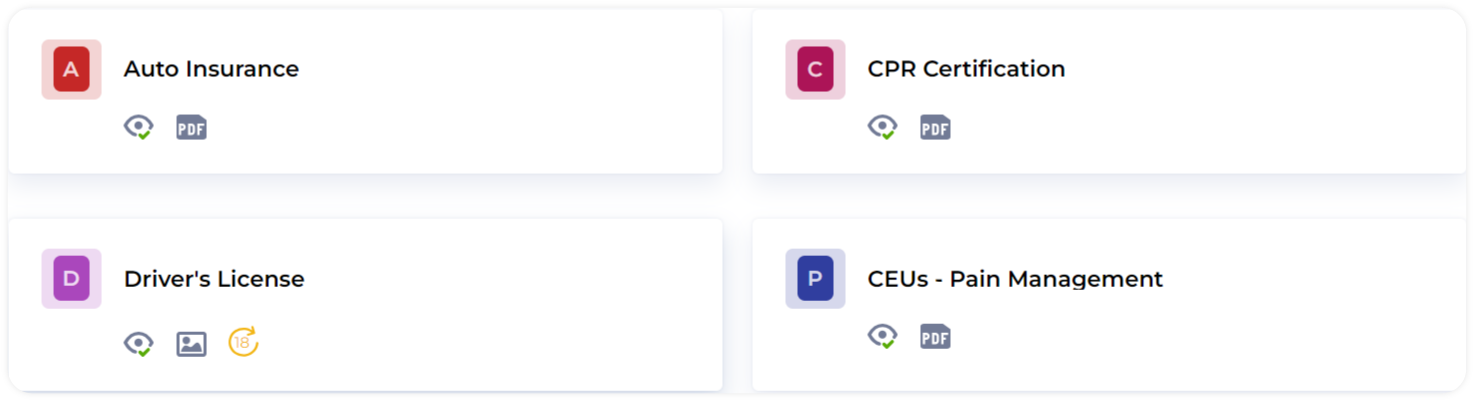Screen dimensions: 1474x401
Task: Toggle the eye icon under CEUs - Pain Management
Action: pyautogui.click(x=882, y=336)
